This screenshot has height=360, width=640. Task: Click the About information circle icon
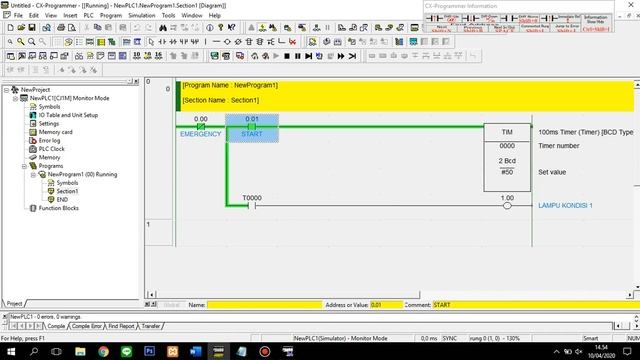tap(210, 28)
